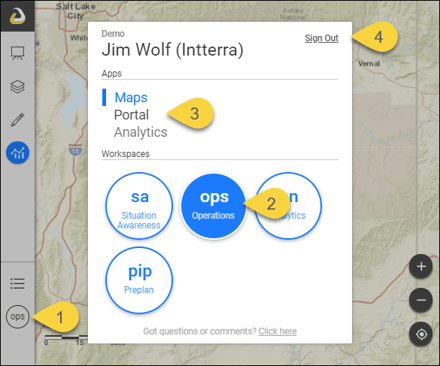Image resolution: width=440 pixels, height=366 pixels.
Task: Center map with locate-me button
Action: pos(421,334)
